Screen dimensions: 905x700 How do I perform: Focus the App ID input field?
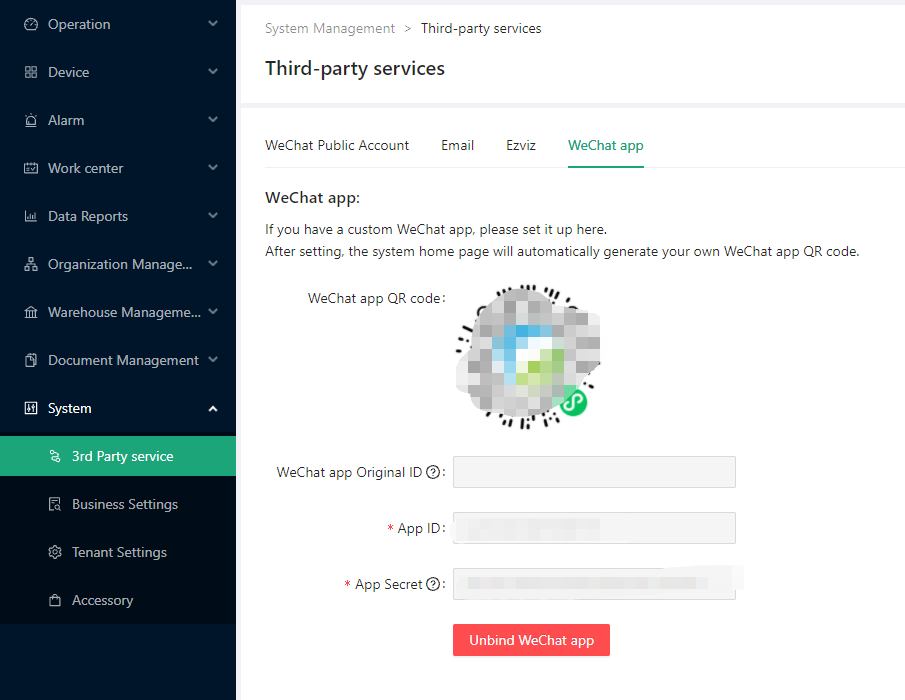click(594, 528)
